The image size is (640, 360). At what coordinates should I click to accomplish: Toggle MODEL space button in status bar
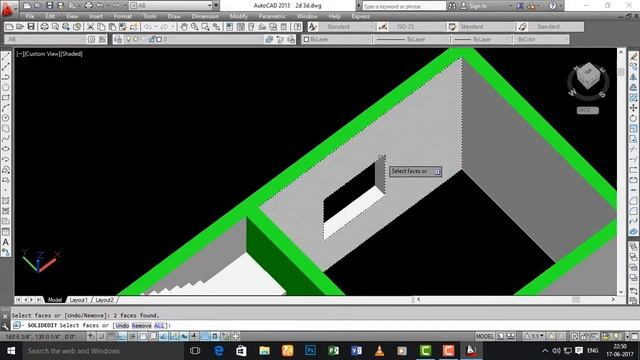tap(485, 336)
